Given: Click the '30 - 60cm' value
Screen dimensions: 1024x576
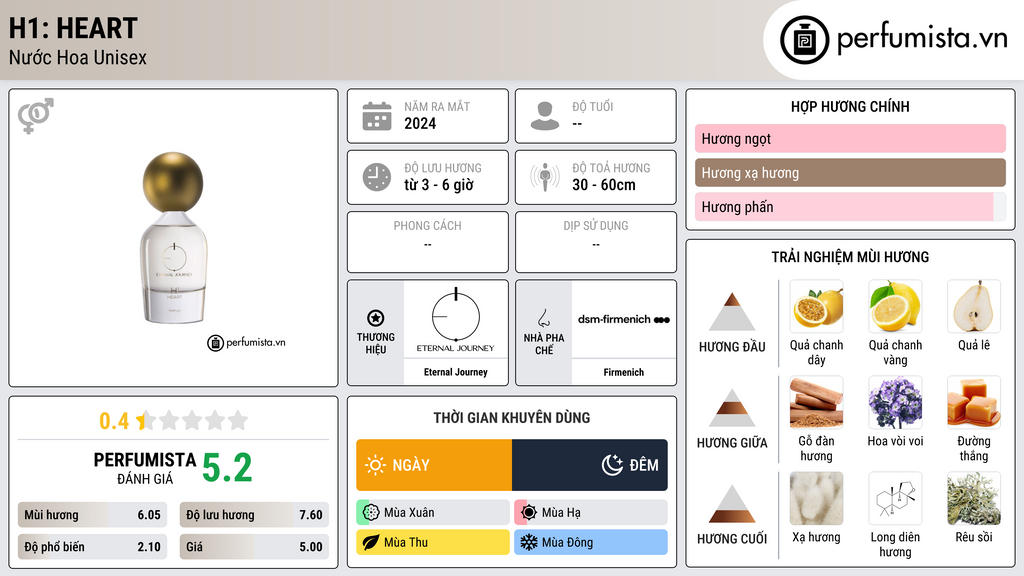Looking at the screenshot, I should (x=604, y=185).
